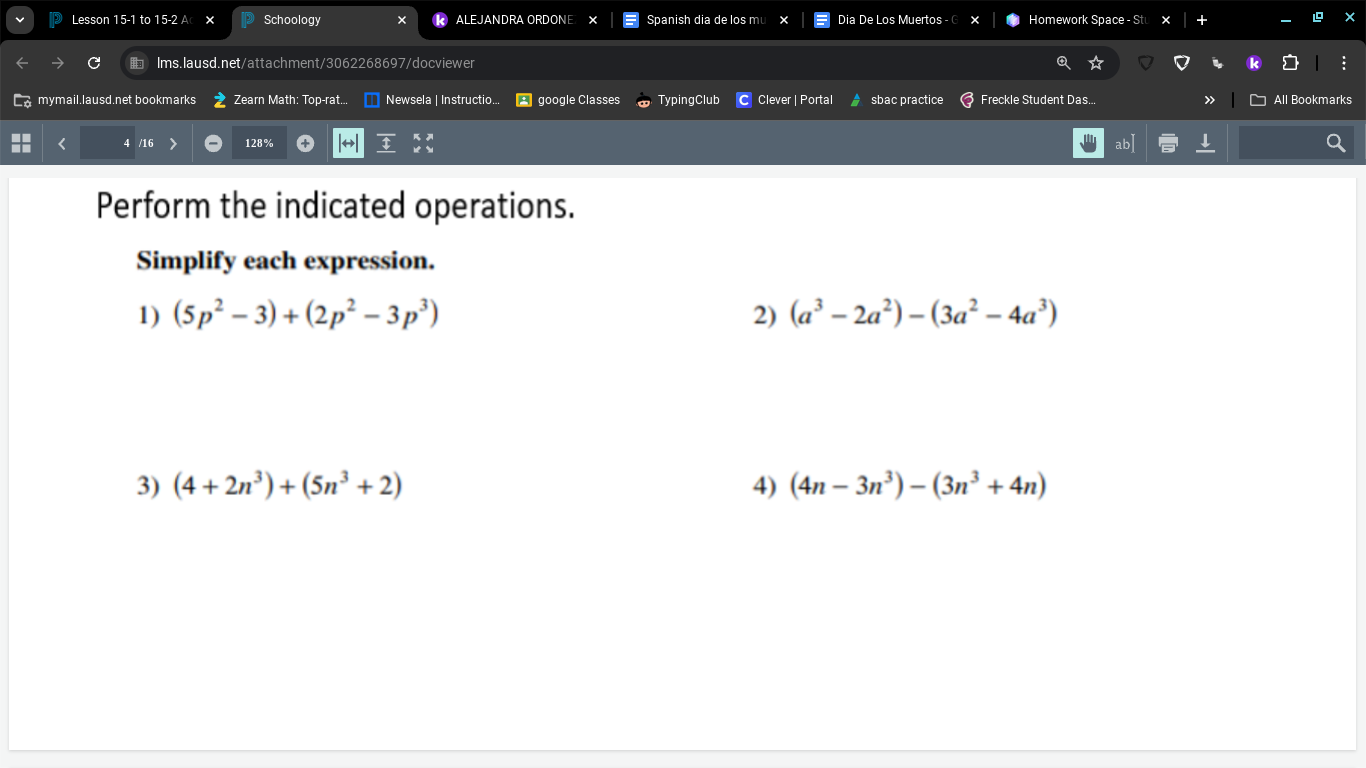Open Zearn Math bookmark
This screenshot has height=768, width=1366.
(280, 100)
